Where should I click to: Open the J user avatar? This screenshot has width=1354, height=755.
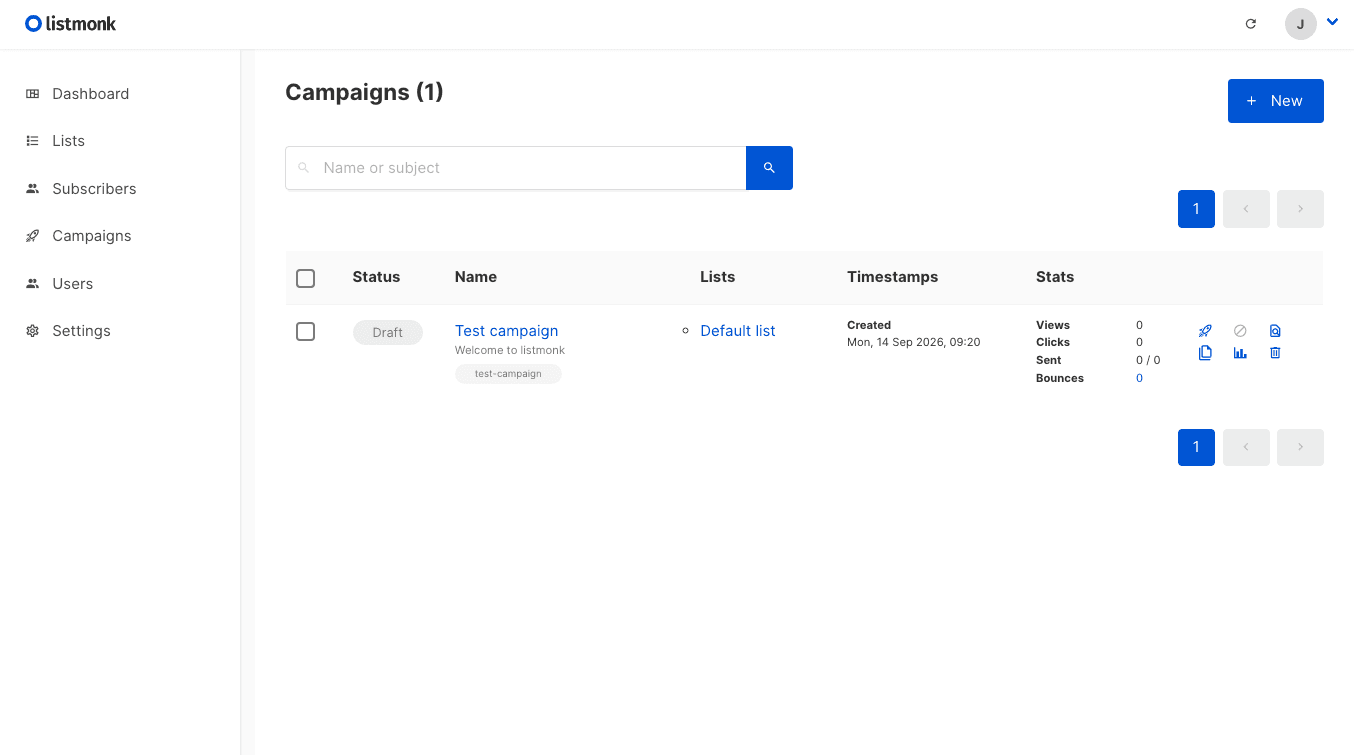pyautogui.click(x=1300, y=24)
